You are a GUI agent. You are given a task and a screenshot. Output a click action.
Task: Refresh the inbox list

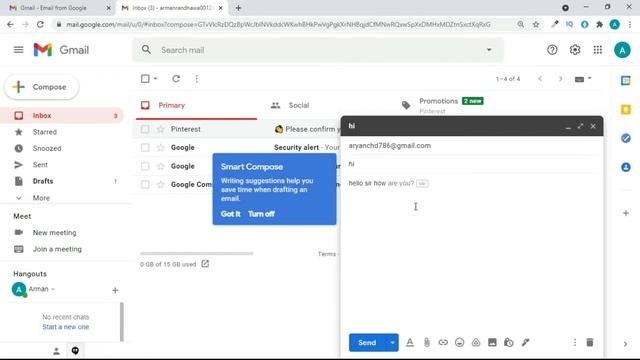click(176, 78)
